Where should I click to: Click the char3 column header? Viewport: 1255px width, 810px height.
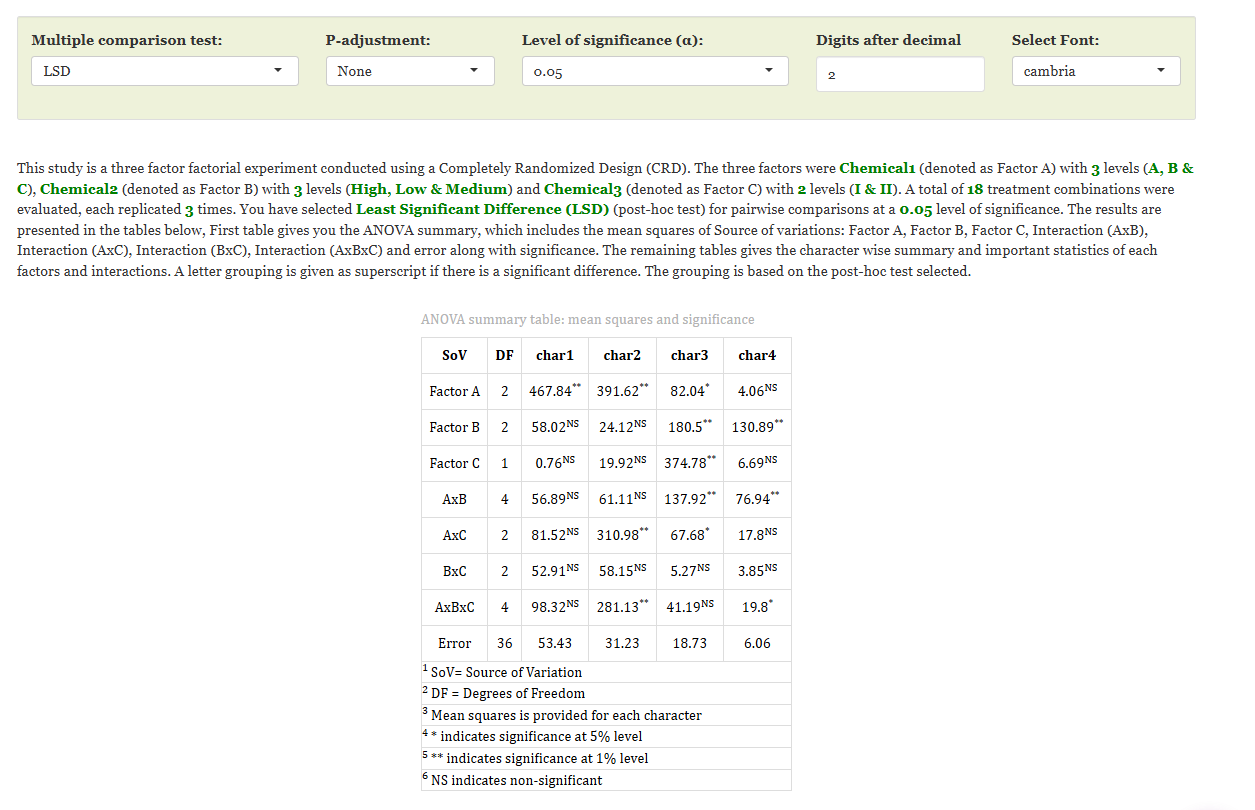tap(690, 355)
